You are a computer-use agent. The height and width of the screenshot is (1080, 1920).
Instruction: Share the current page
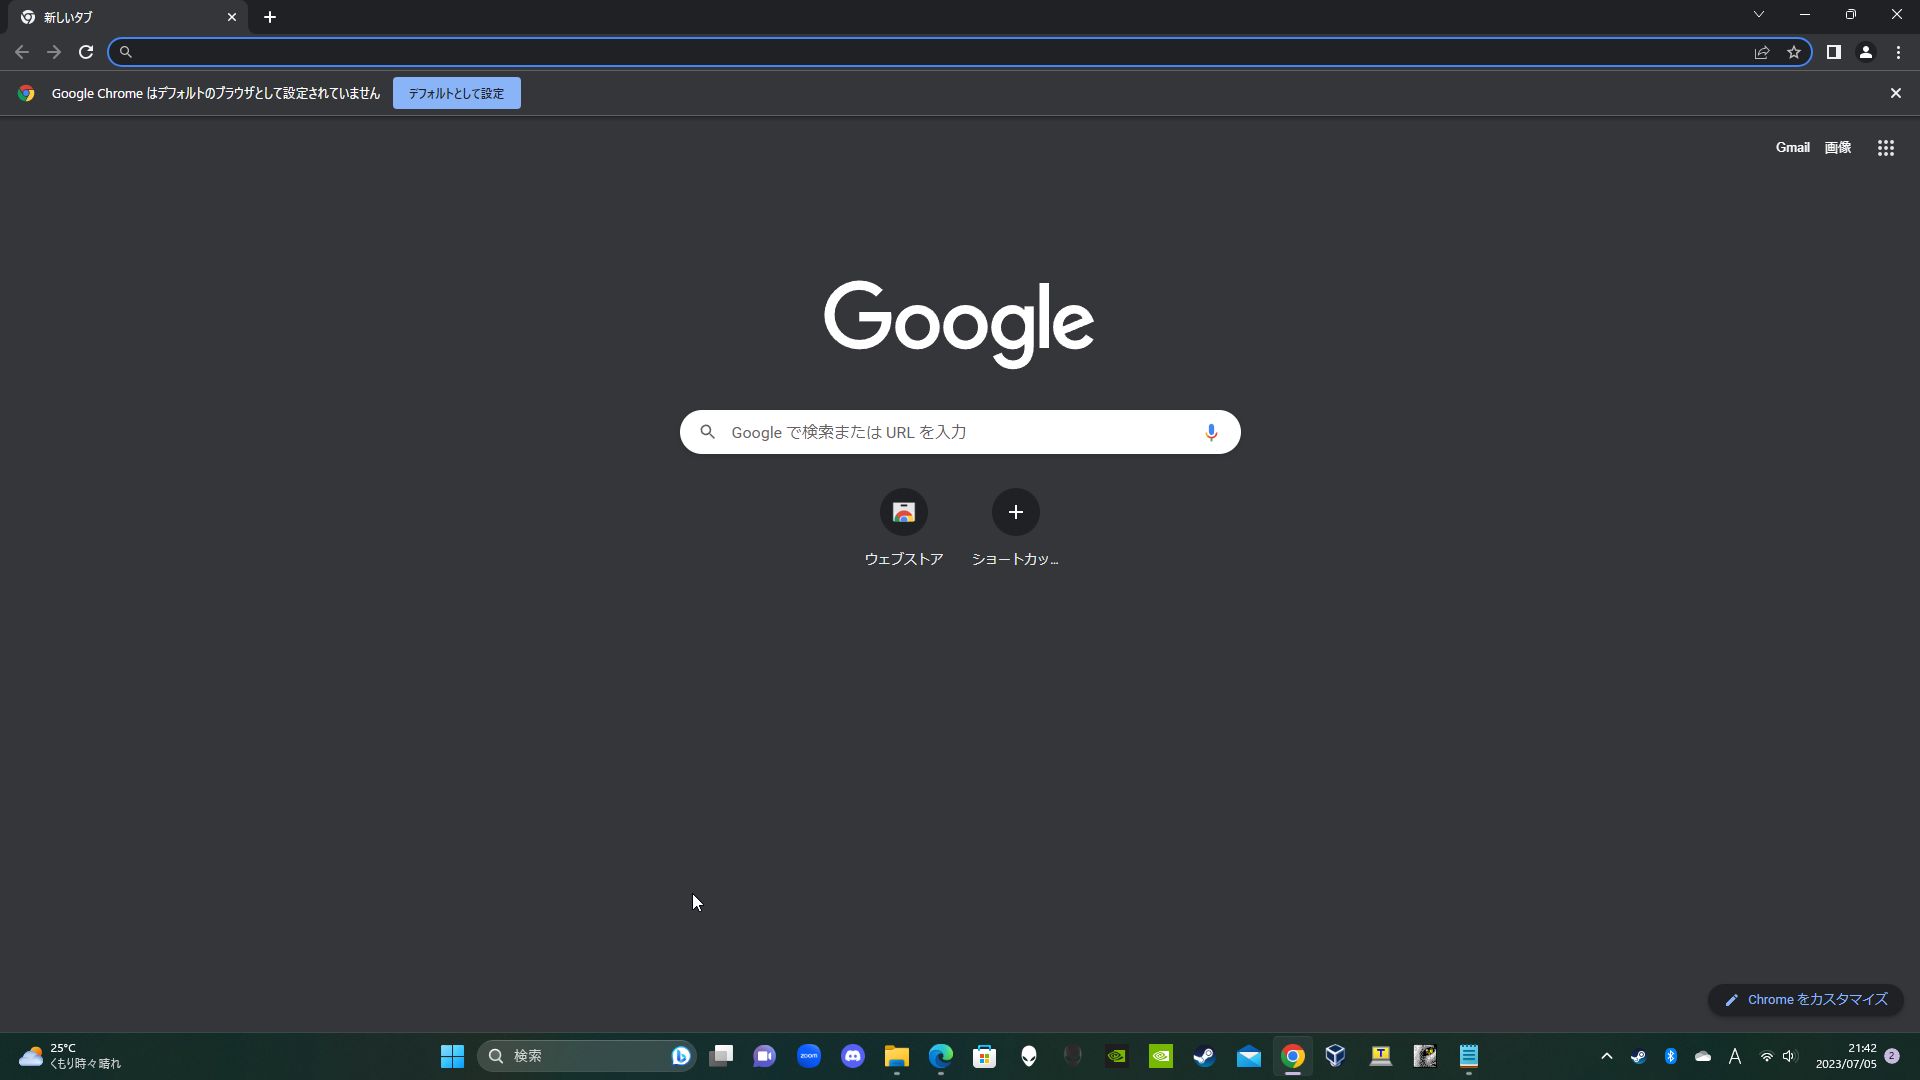coord(1762,52)
